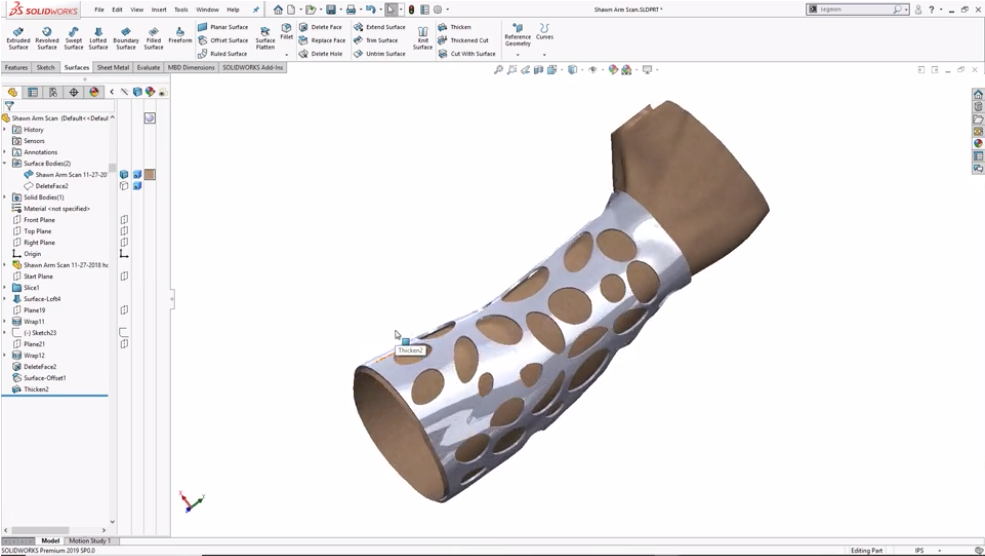Click the Thickened Cut tool
The height and width of the screenshot is (556, 985).
point(463,40)
